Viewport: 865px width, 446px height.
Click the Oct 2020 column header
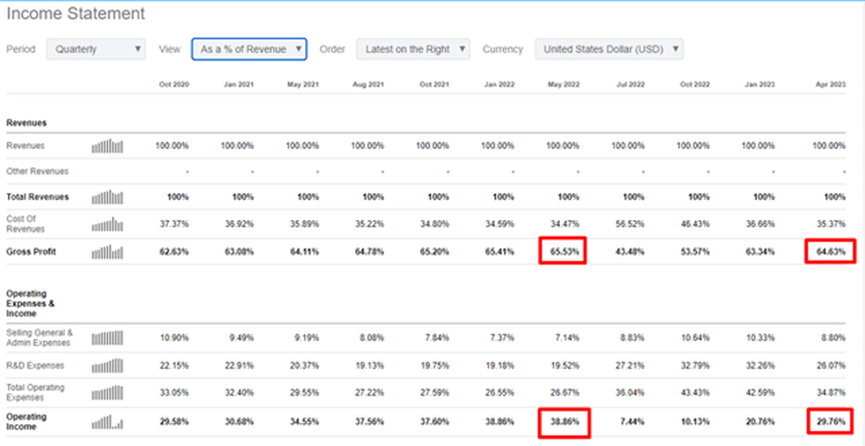click(x=174, y=84)
